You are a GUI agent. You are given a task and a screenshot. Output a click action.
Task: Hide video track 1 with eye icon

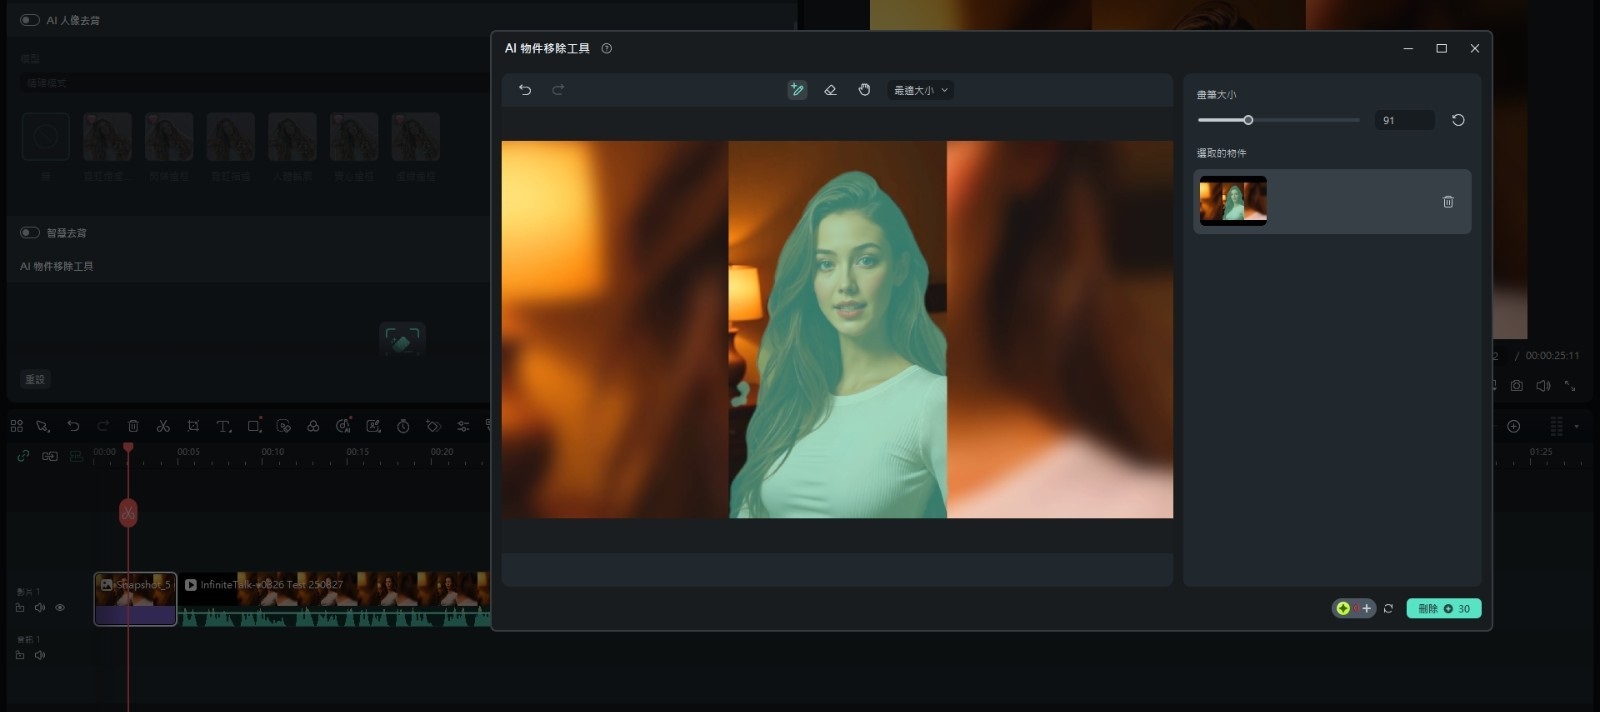(60, 607)
